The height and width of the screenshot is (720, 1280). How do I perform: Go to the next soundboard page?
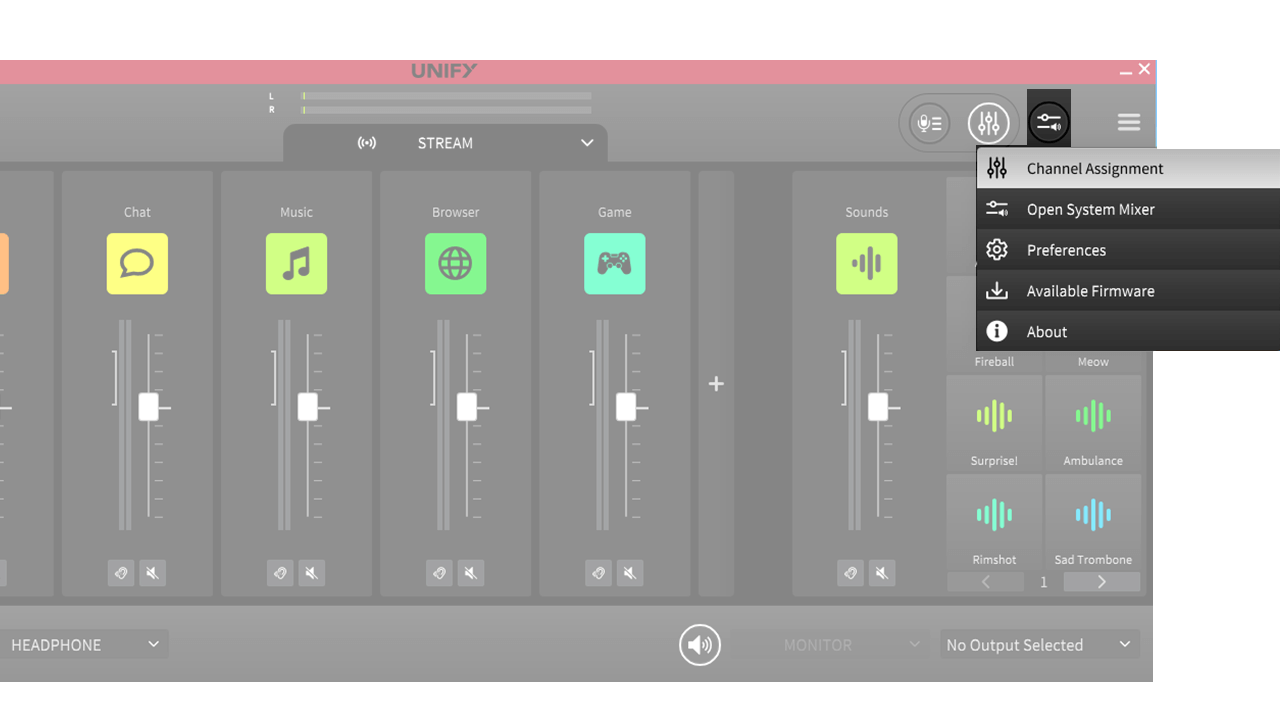pos(1101,581)
